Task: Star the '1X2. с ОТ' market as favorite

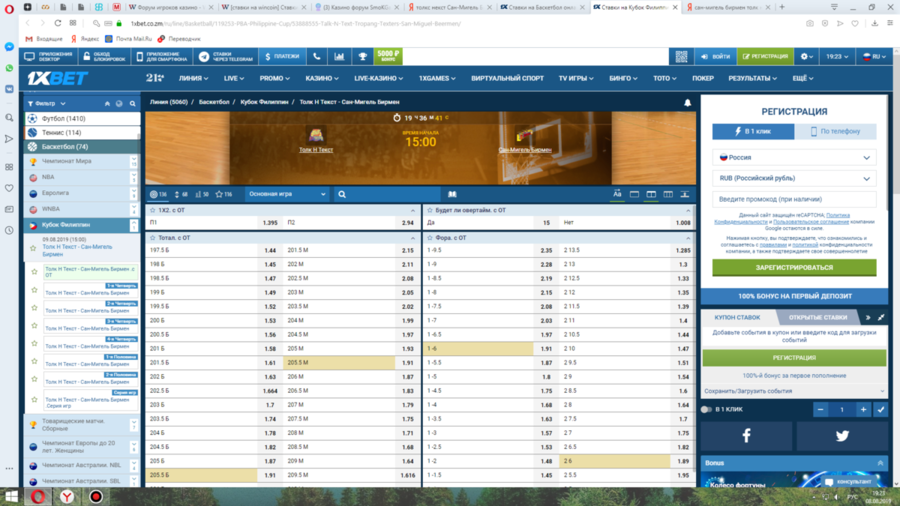Action: coord(152,210)
